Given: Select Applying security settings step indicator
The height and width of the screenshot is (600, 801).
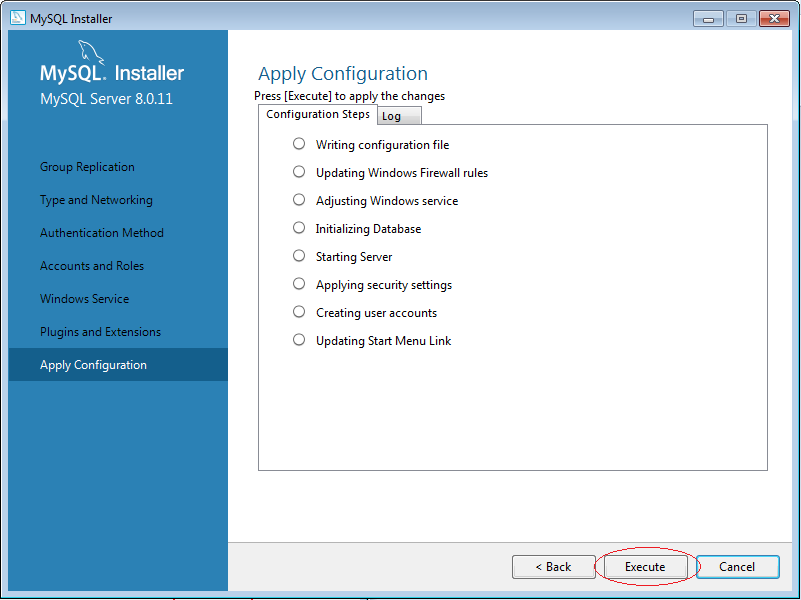Looking at the screenshot, I should (x=299, y=284).
